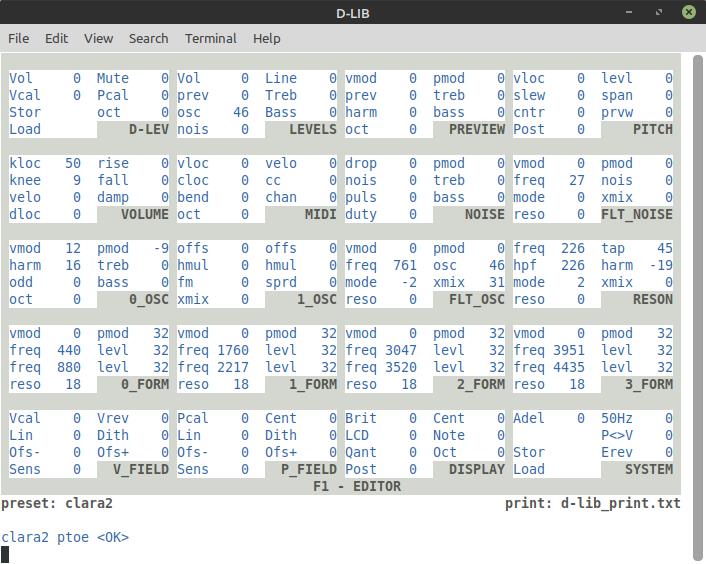This screenshot has width=706, height=564.
Task: Minimize the D-LIB window
Action: point(629,12)
